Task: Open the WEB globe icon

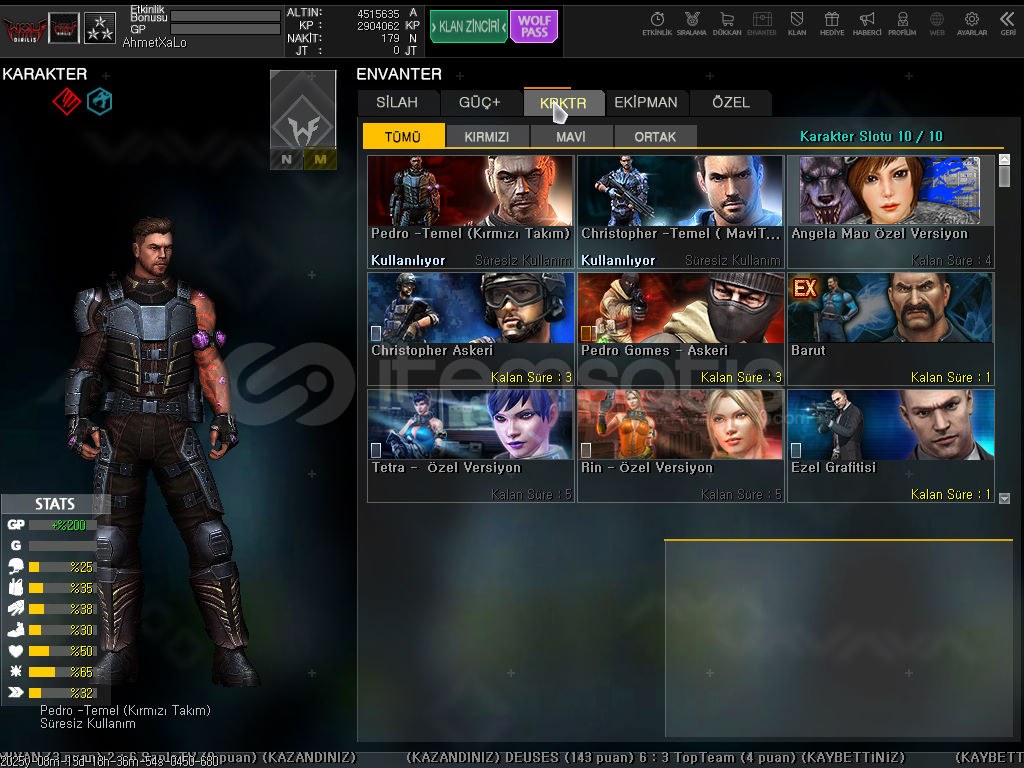Action: 936,24
